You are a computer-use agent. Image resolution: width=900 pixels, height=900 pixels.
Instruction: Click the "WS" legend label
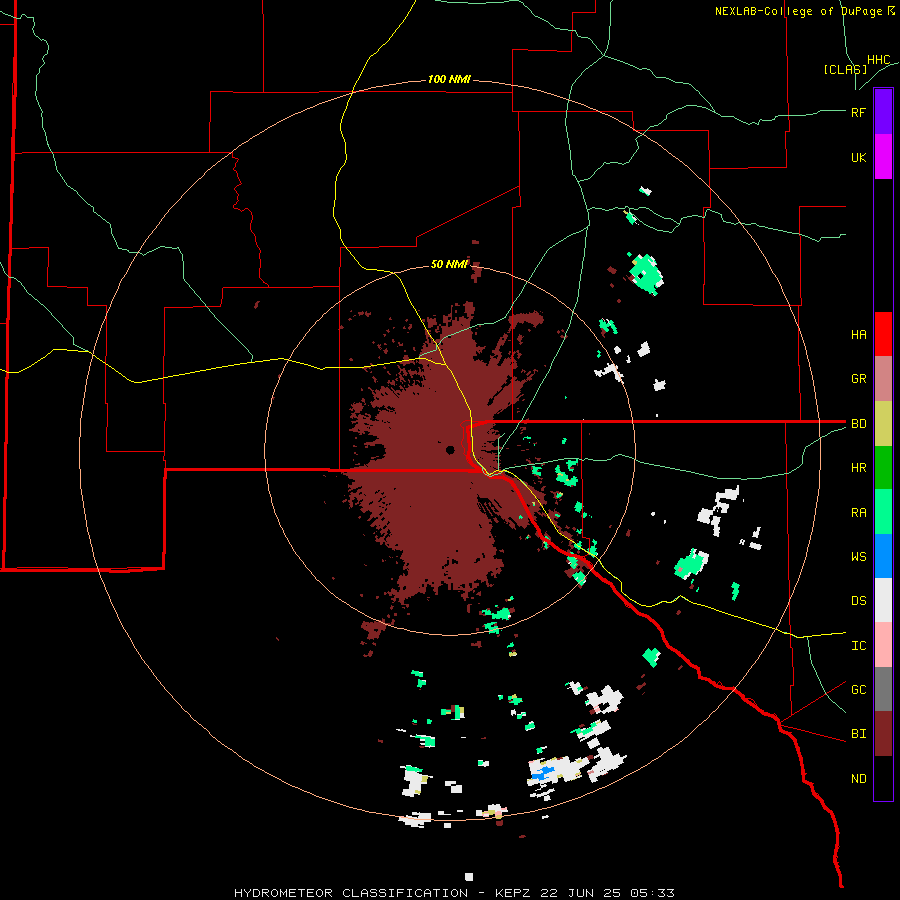pyautogui.click(x=858, y=556)
